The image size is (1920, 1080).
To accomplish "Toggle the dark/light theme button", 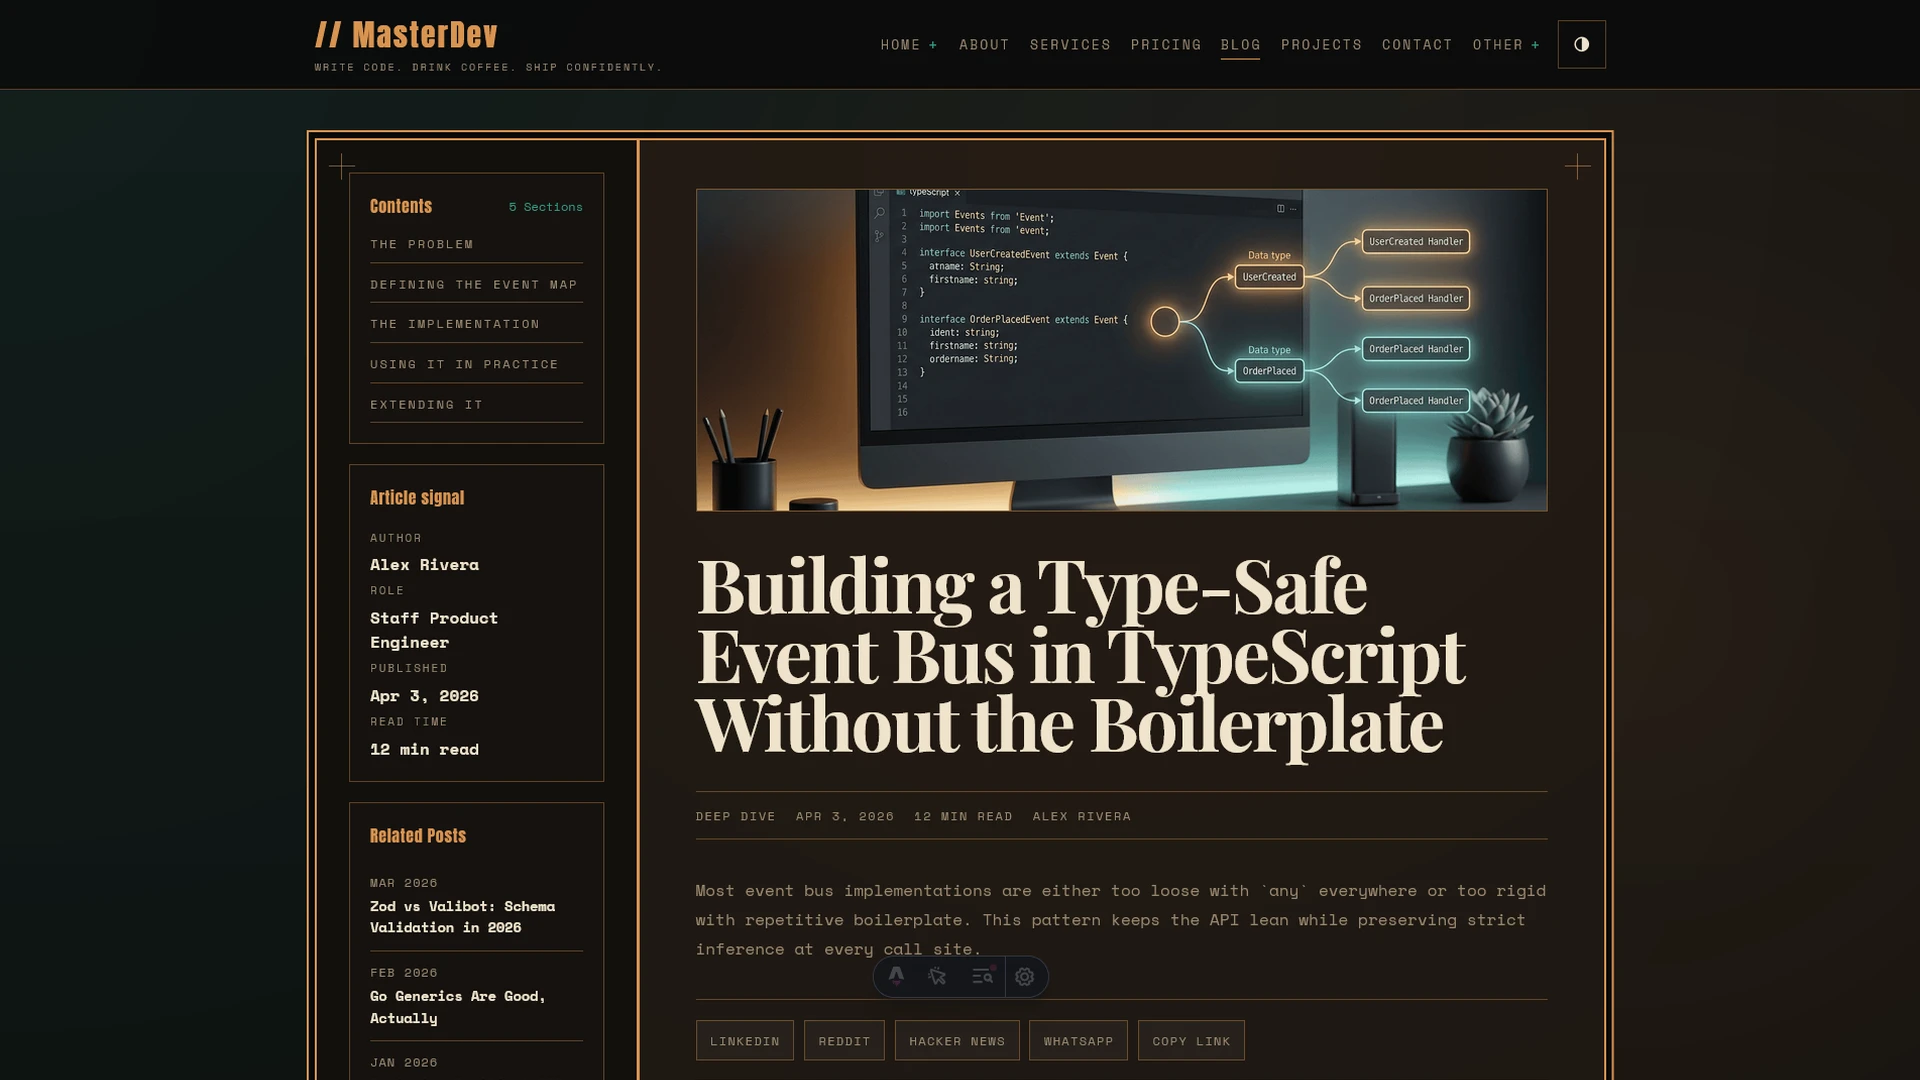I will pyautogui.click(x=1581, y=44).
